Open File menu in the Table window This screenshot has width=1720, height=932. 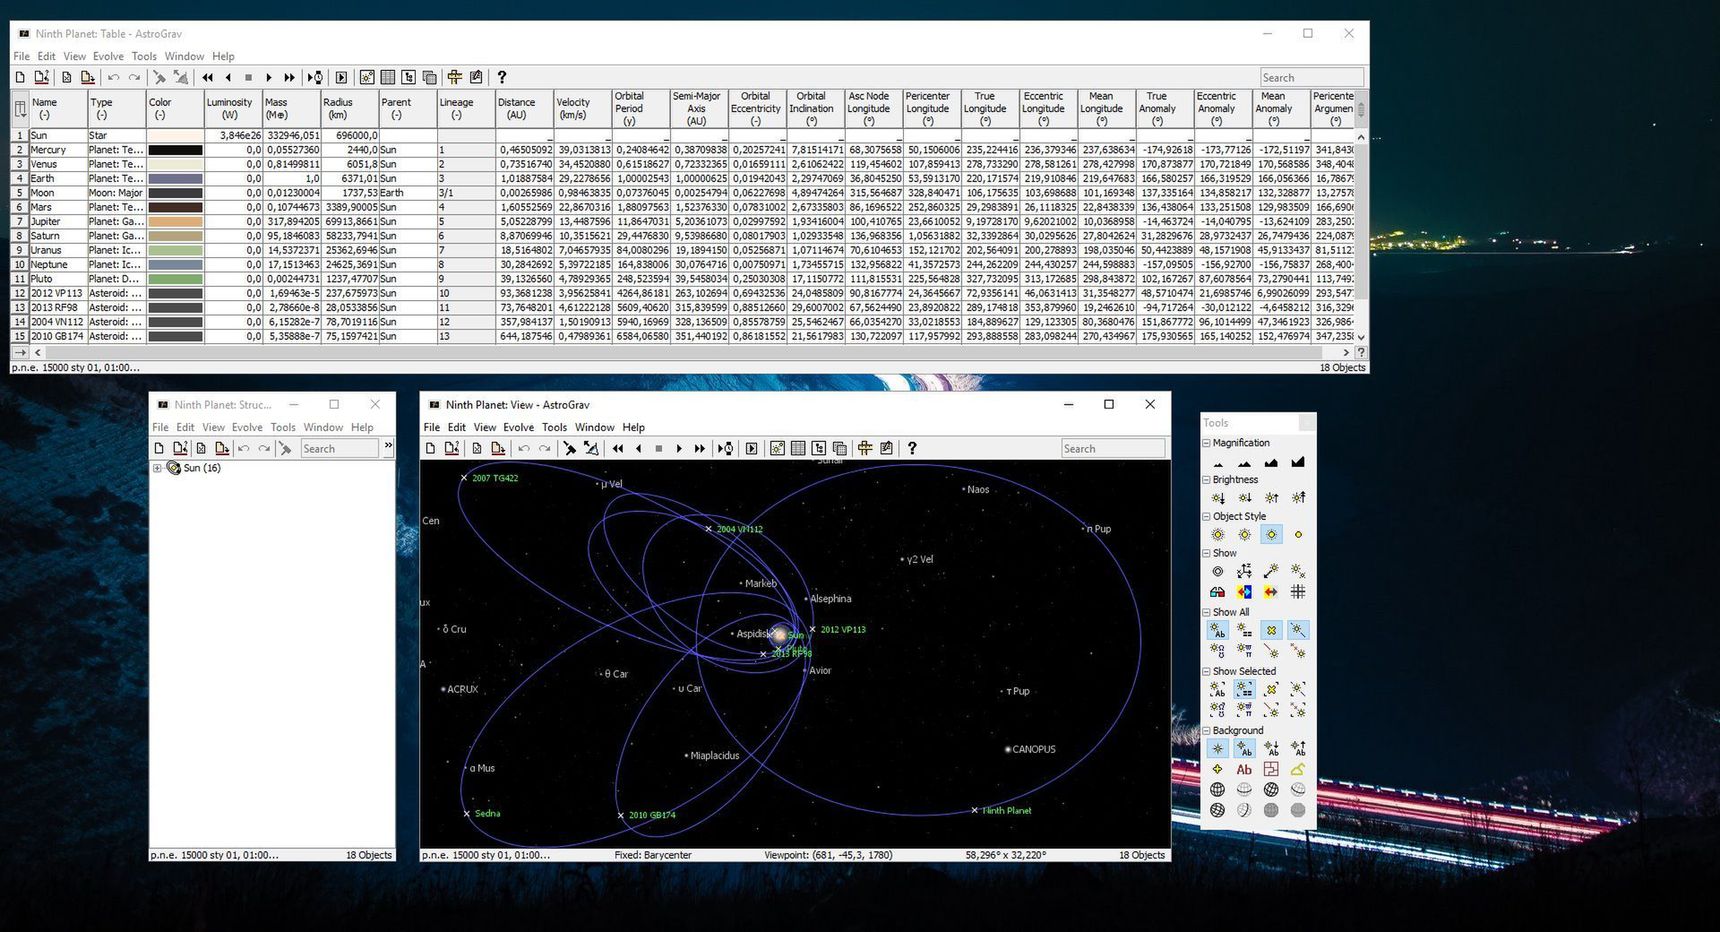21,56
